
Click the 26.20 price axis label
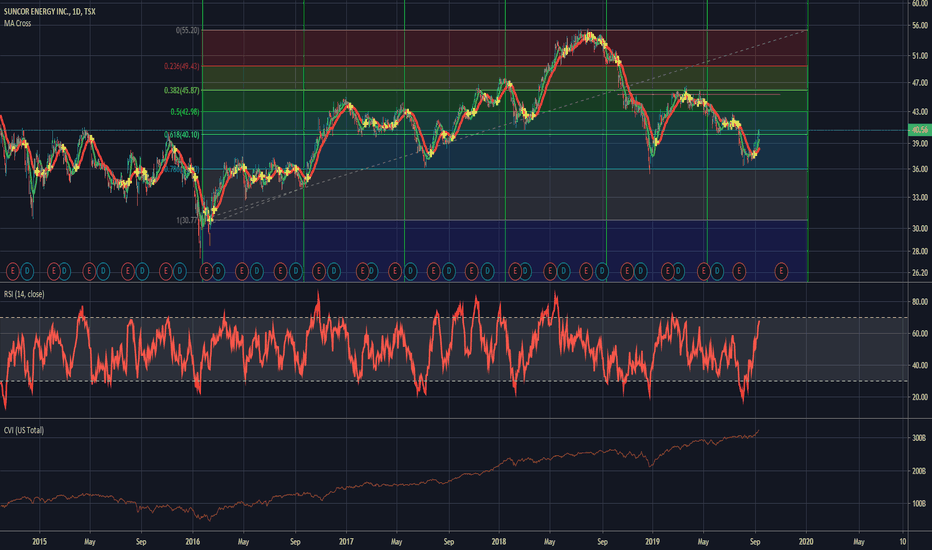[x=920, y=272]
